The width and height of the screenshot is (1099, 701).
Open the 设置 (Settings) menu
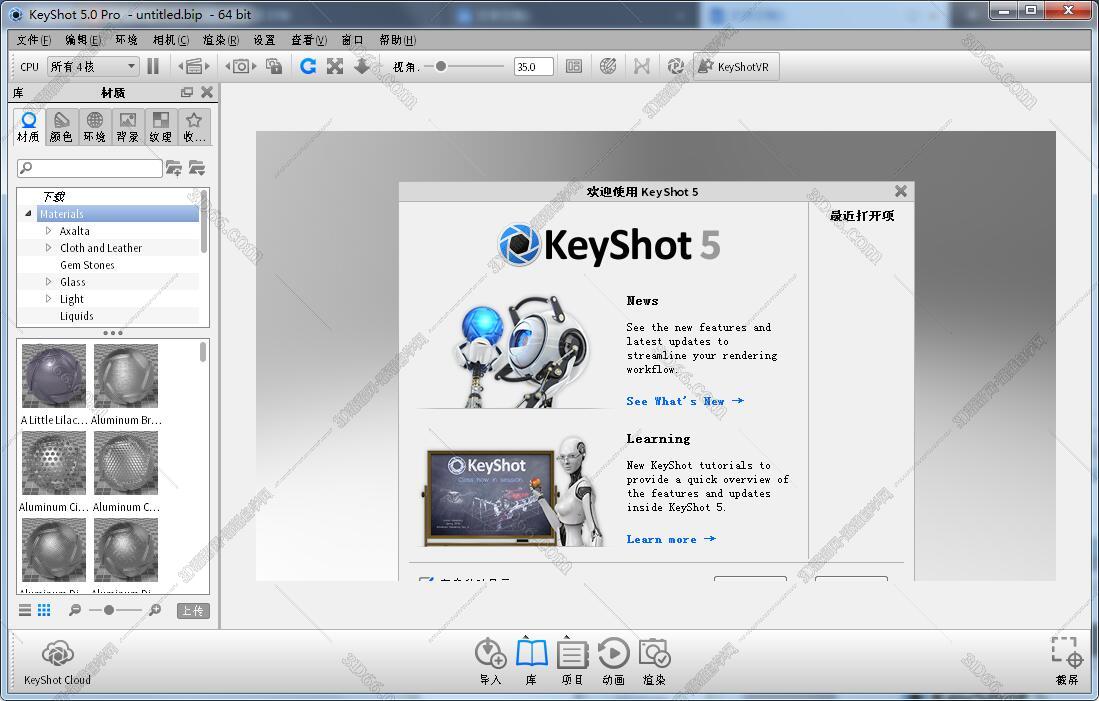click(264, 40)
